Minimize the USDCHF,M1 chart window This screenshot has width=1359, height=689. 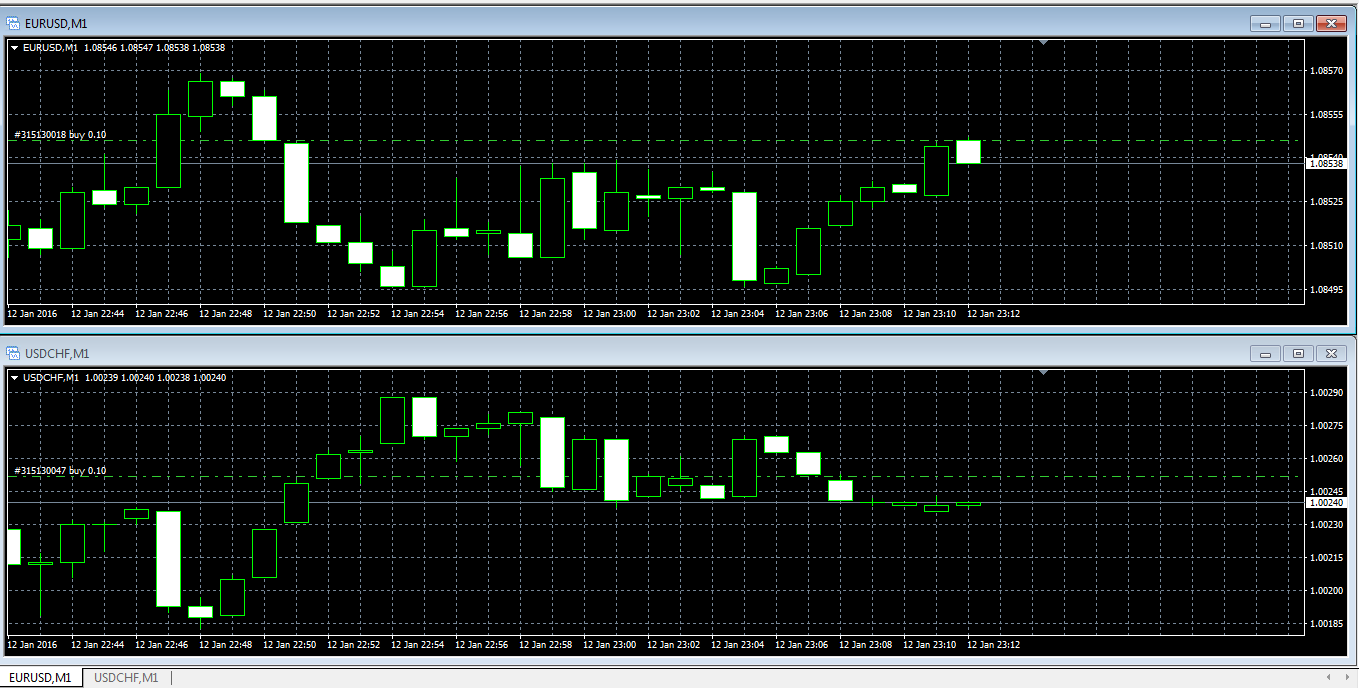coord(1267,353)
